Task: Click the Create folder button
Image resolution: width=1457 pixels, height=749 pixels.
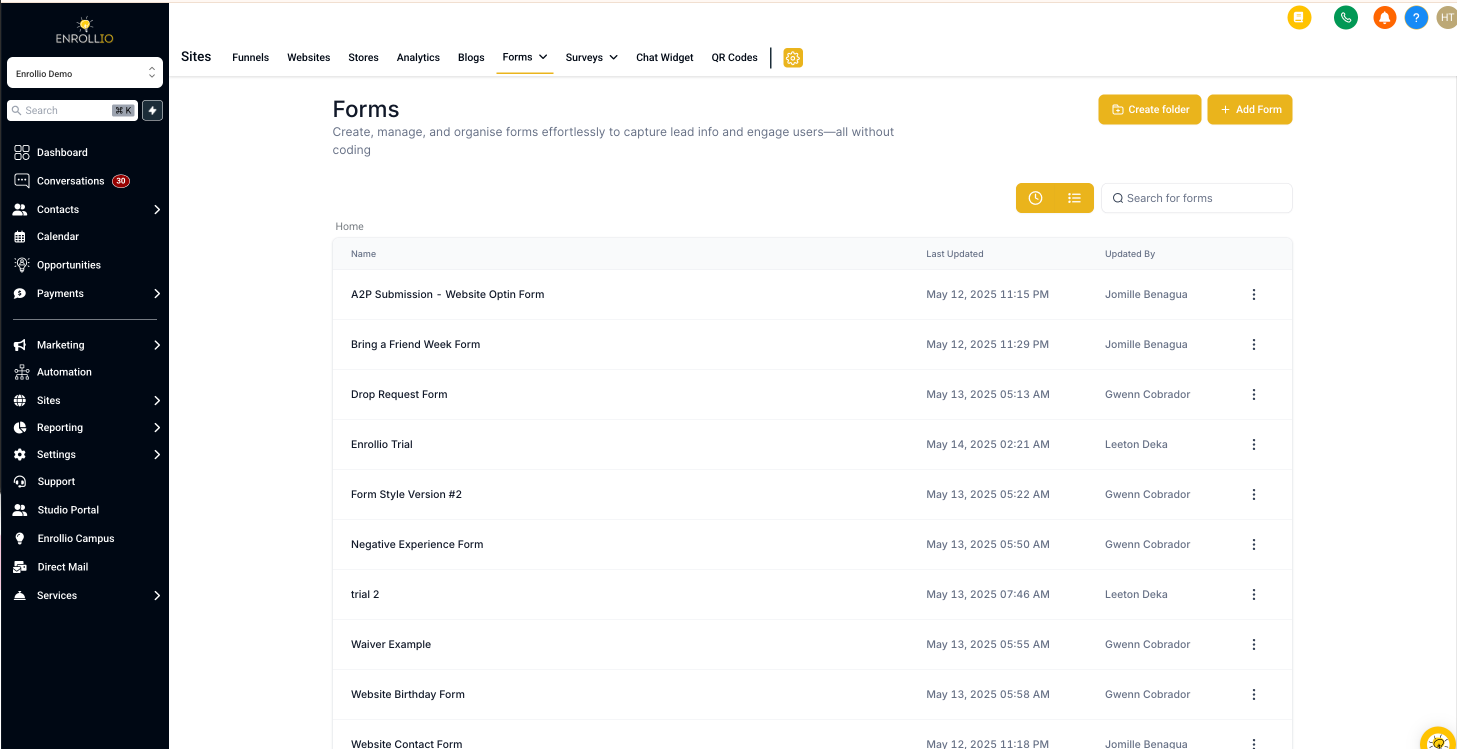Action: [1150, 110]
